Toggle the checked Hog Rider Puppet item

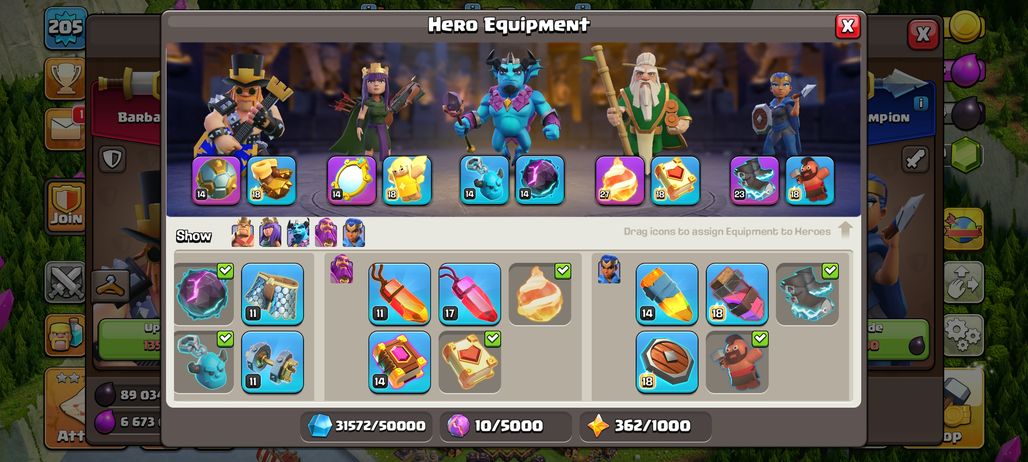click(x=737, y=362)
